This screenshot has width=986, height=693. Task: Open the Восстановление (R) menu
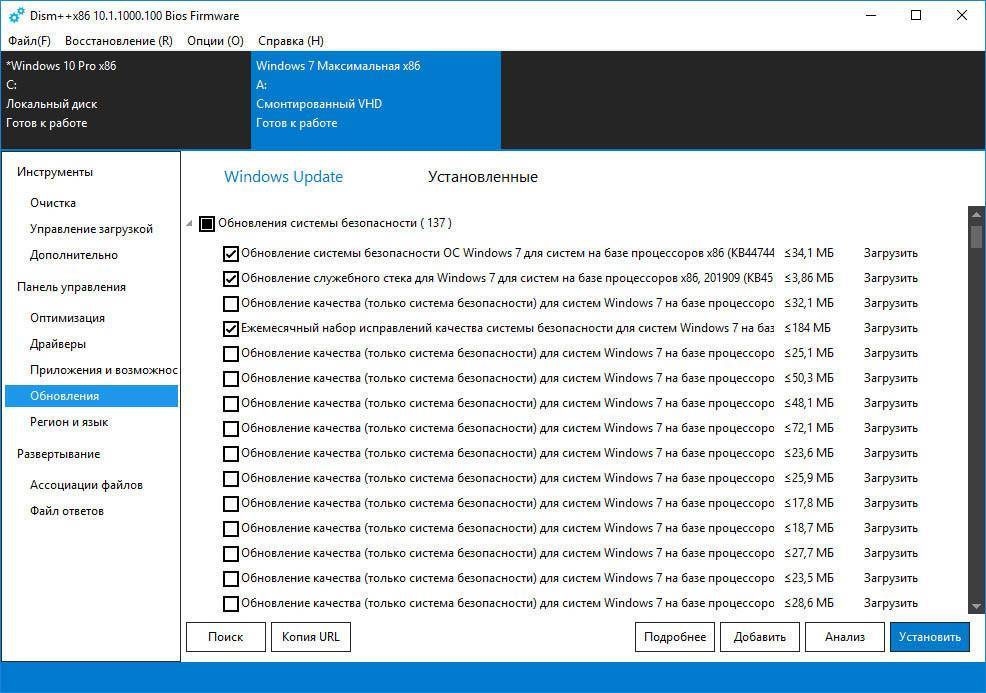118,41
